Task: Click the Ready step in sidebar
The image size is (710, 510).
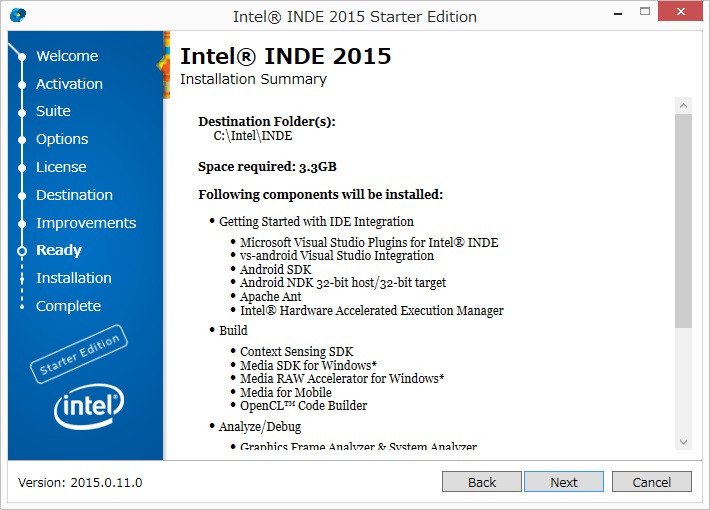Action: pyautogui.click(x=58, y=250)
